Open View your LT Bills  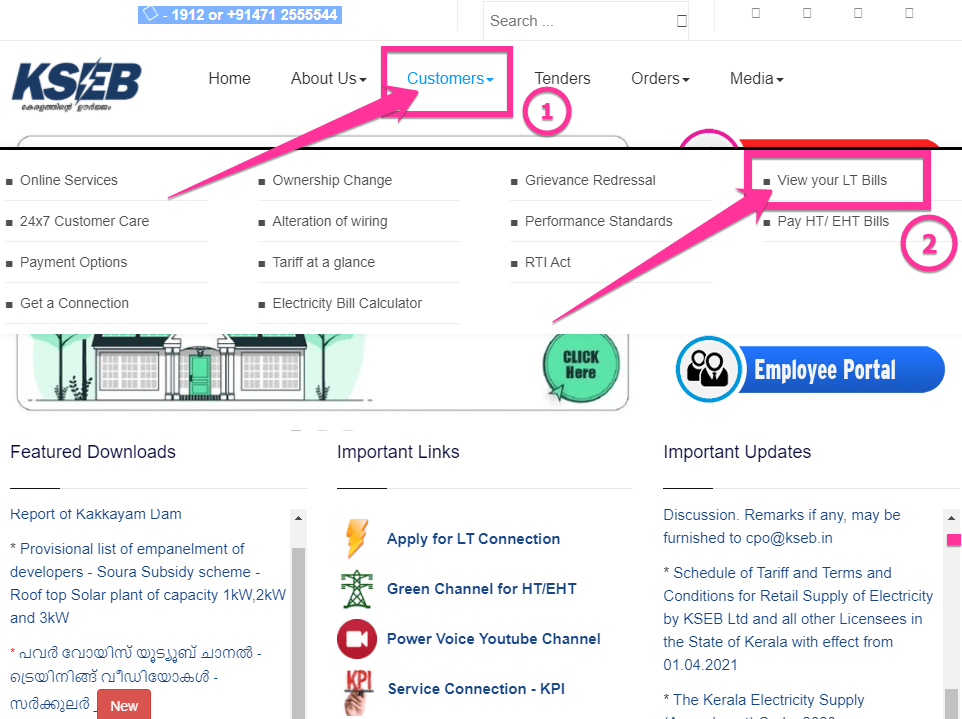click(x=832, y=180)
